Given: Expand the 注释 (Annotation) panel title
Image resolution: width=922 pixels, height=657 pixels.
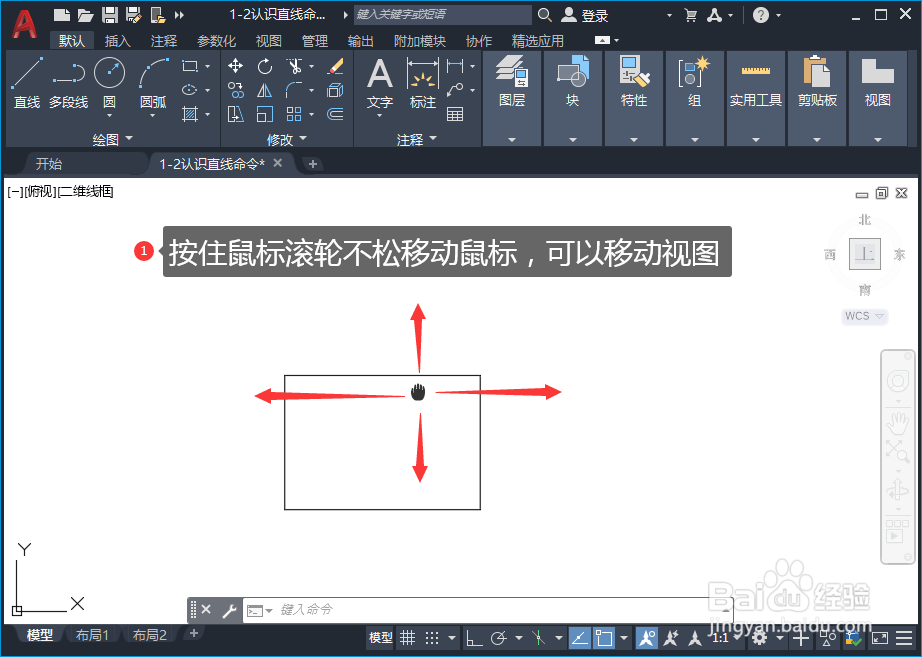Looking at the screenshot, I should pyautogui.click(x=417, y=139).
